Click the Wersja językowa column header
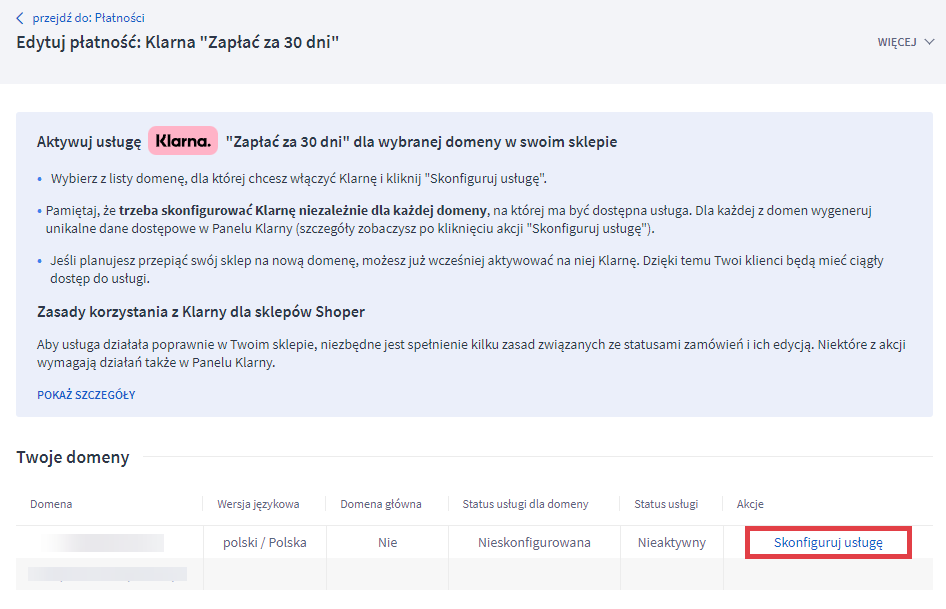The image size is (946, 609). click(x=258, y=504)
